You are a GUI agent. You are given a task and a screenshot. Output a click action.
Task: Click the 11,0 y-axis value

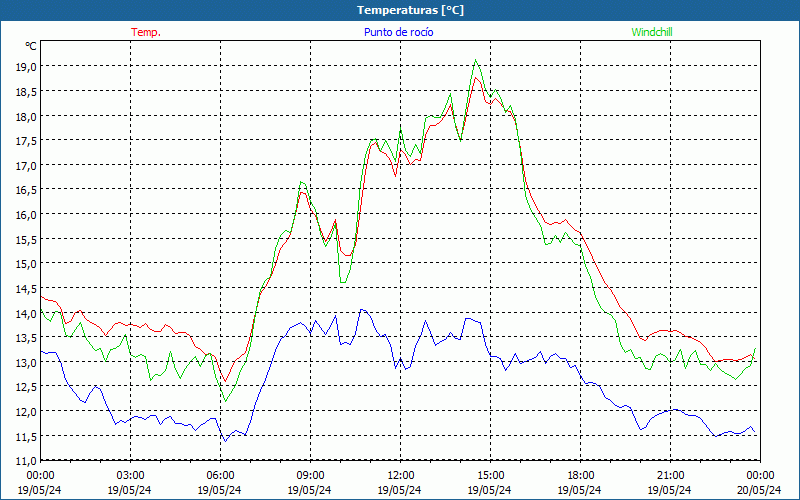(26, 461)
